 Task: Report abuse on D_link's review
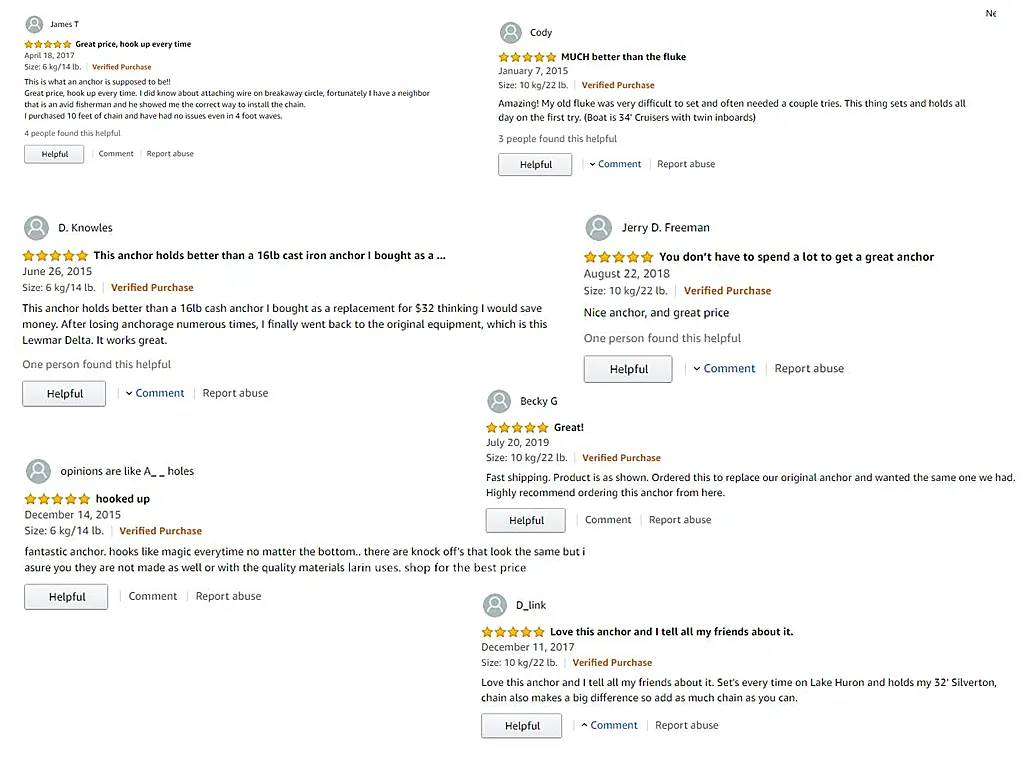click(x=686, y=725)
